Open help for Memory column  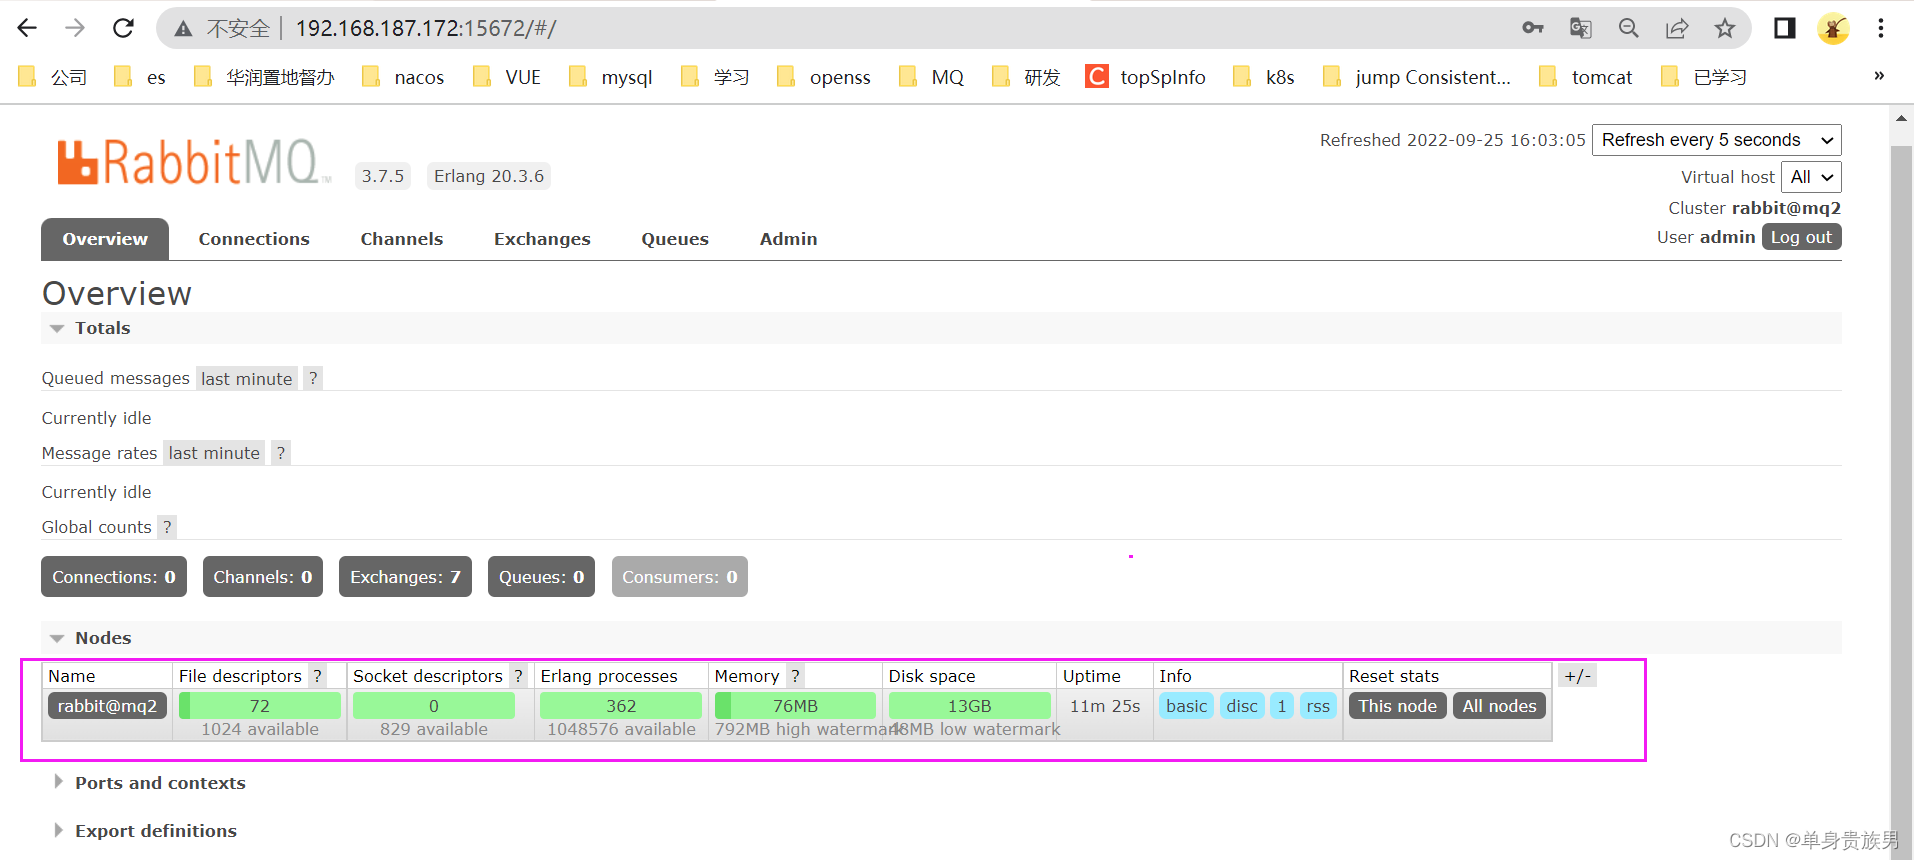(795, 676)
